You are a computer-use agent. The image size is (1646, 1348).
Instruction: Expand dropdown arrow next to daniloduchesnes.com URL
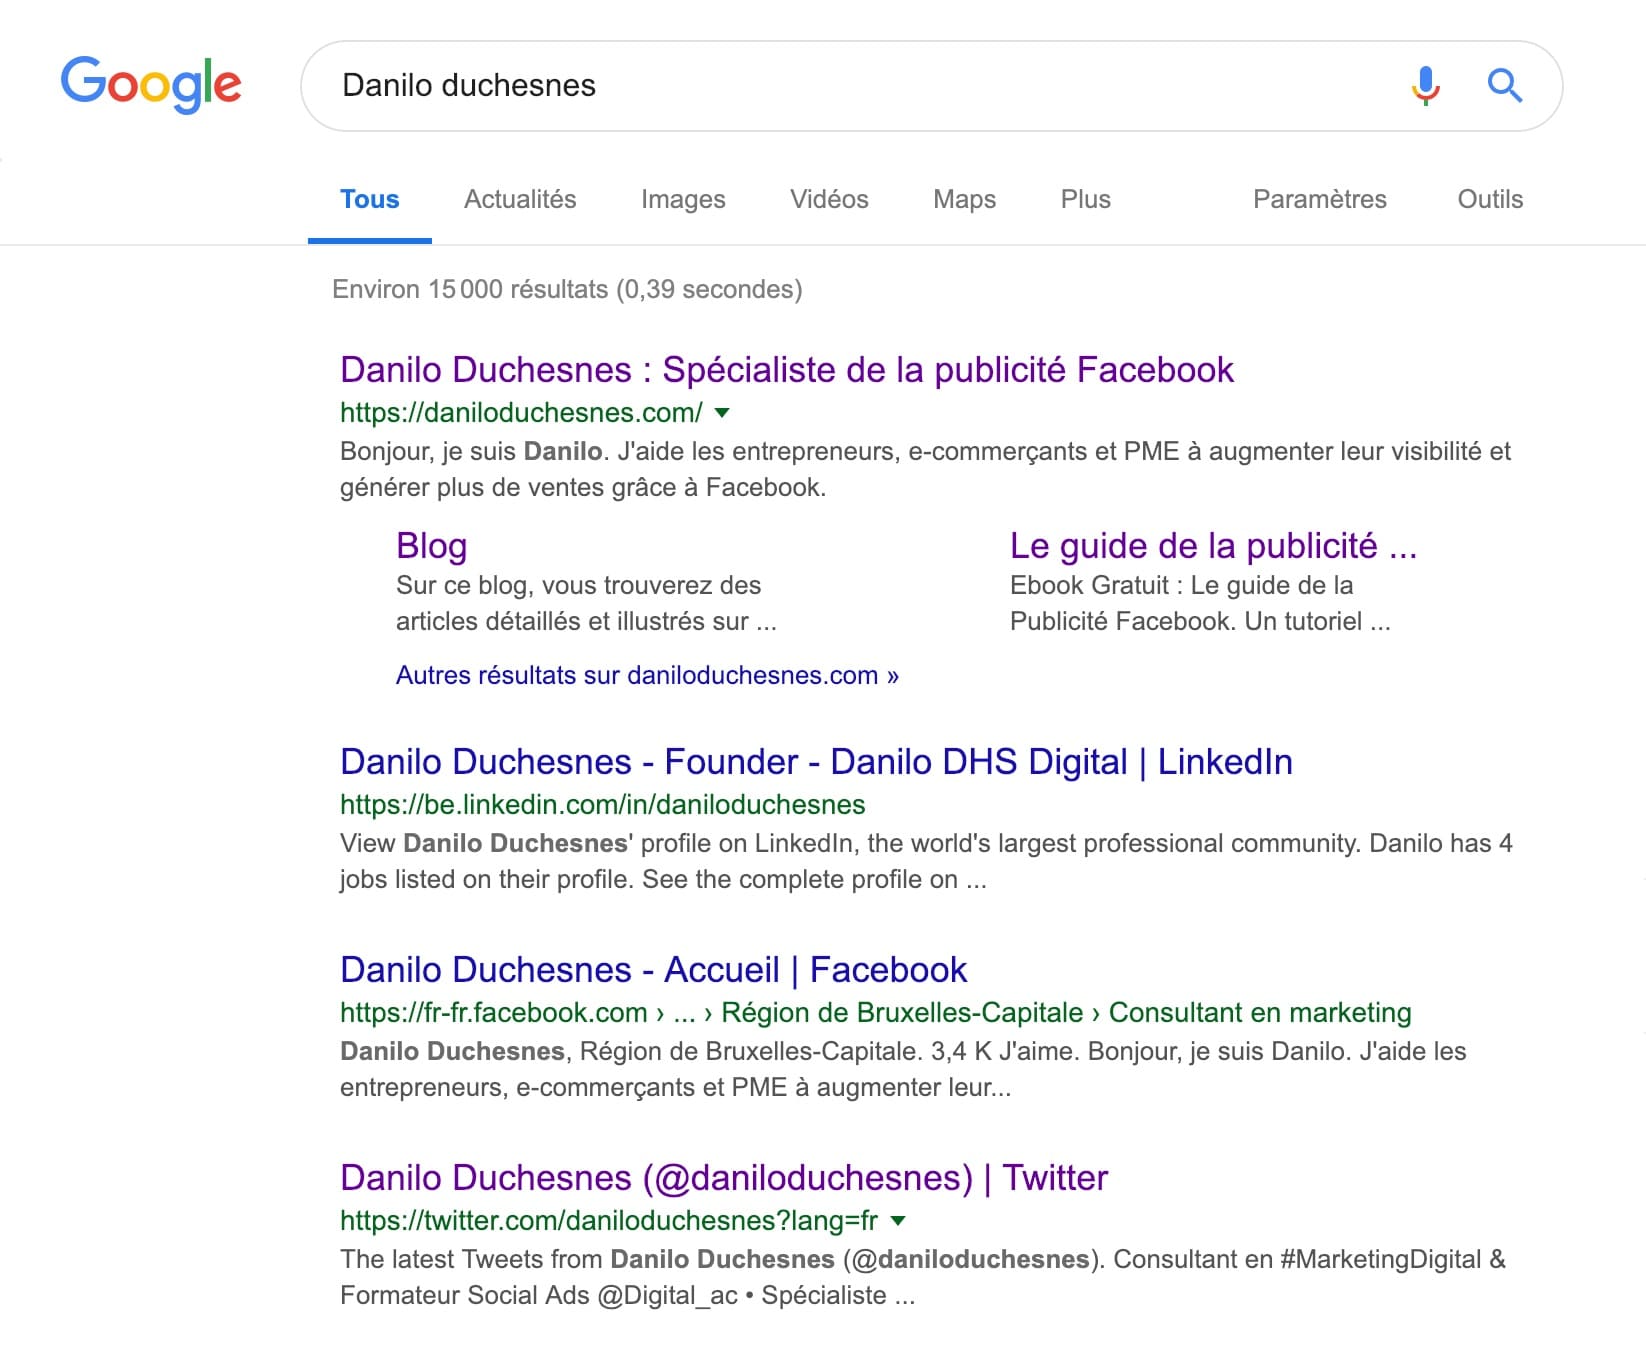point(723,412)
